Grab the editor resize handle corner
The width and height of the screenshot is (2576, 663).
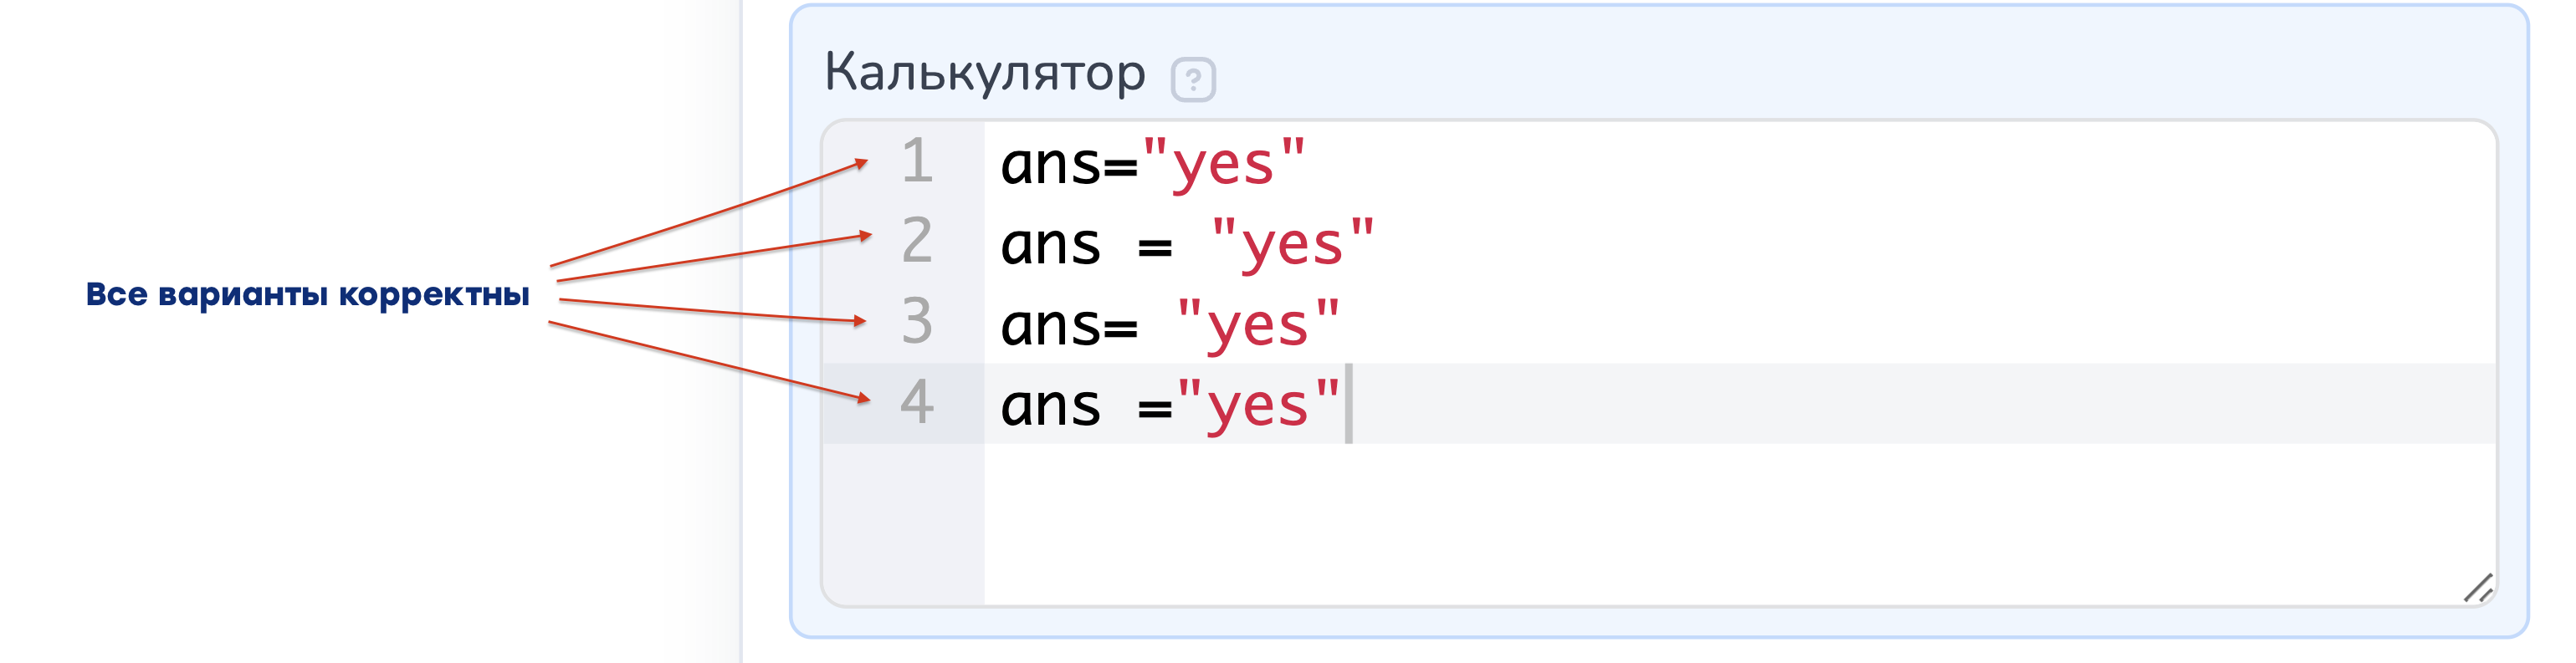coord(2478,588)
